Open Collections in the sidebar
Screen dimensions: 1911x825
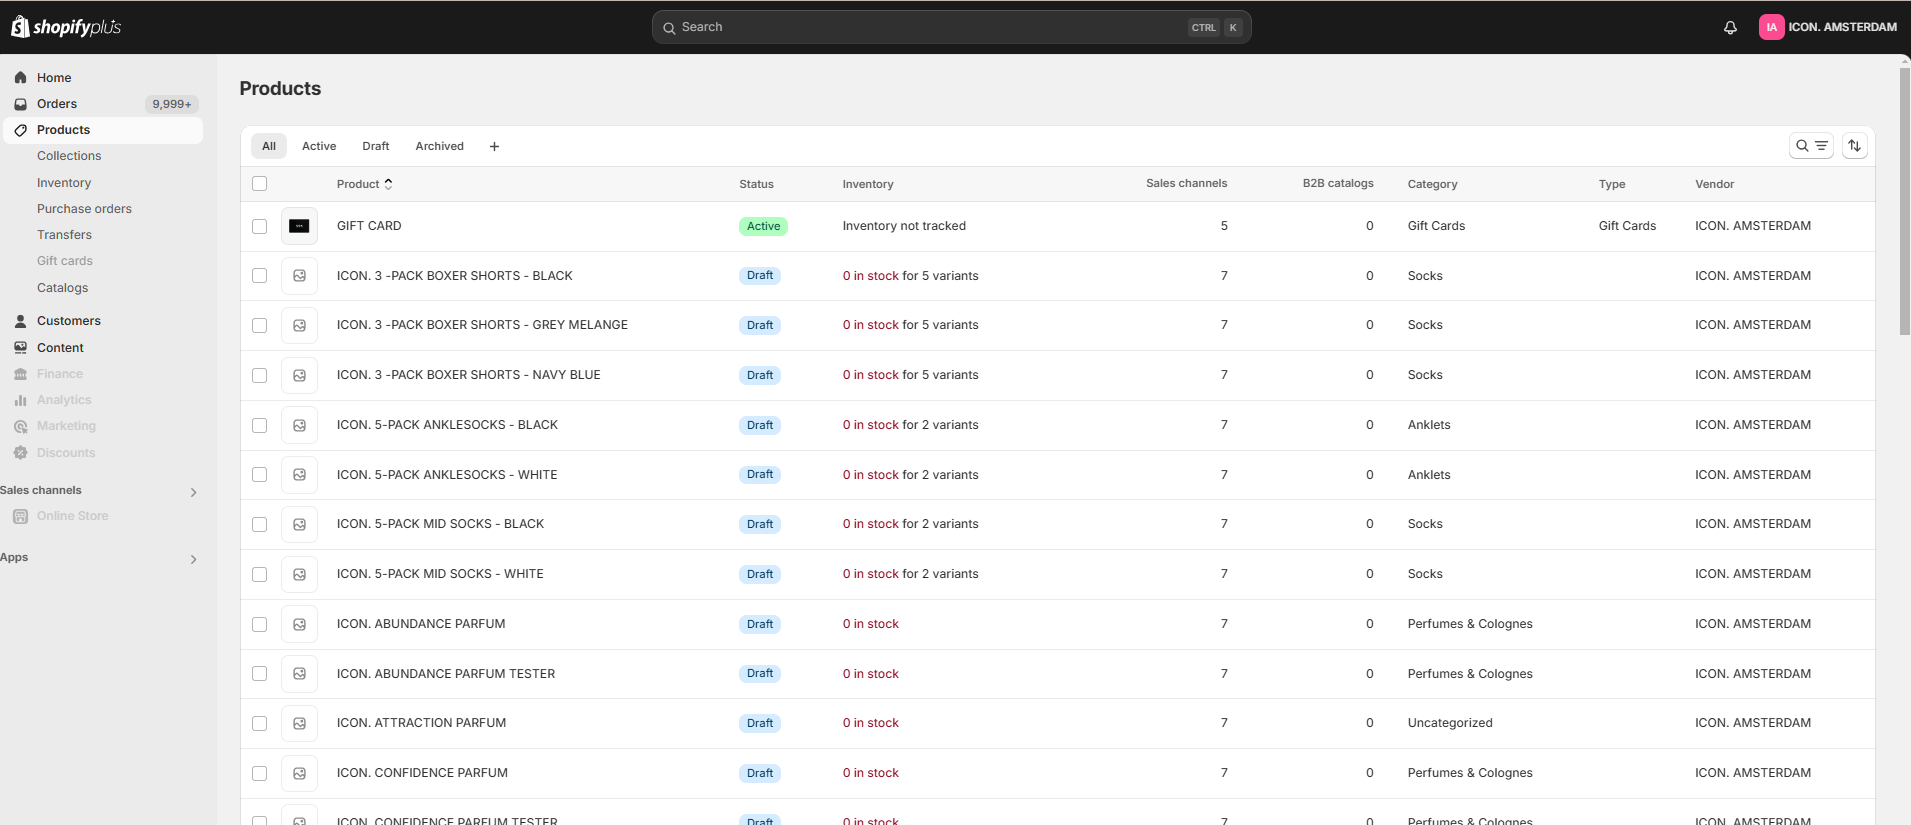(69, 156)
